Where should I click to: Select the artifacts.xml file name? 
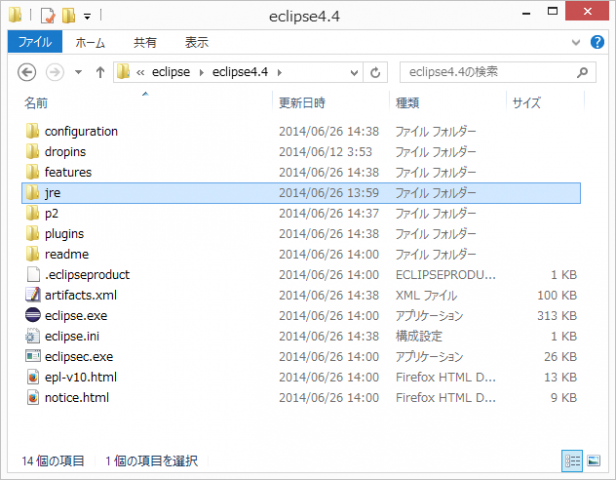pos(81,295)
